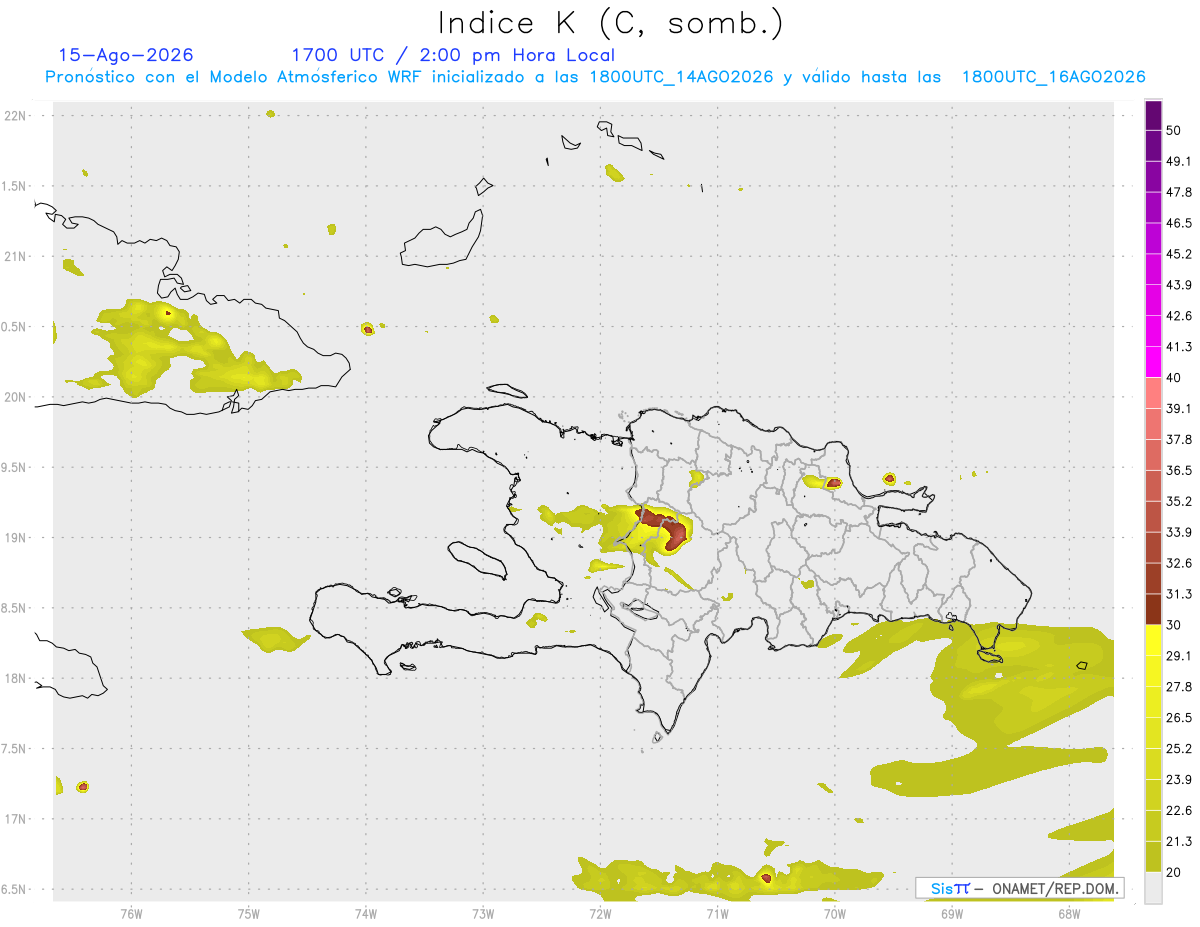Click the "76W" longitude label
The height and width of the screenshot is (927, 1200).
pyautogui.click(x=131, y=914)
